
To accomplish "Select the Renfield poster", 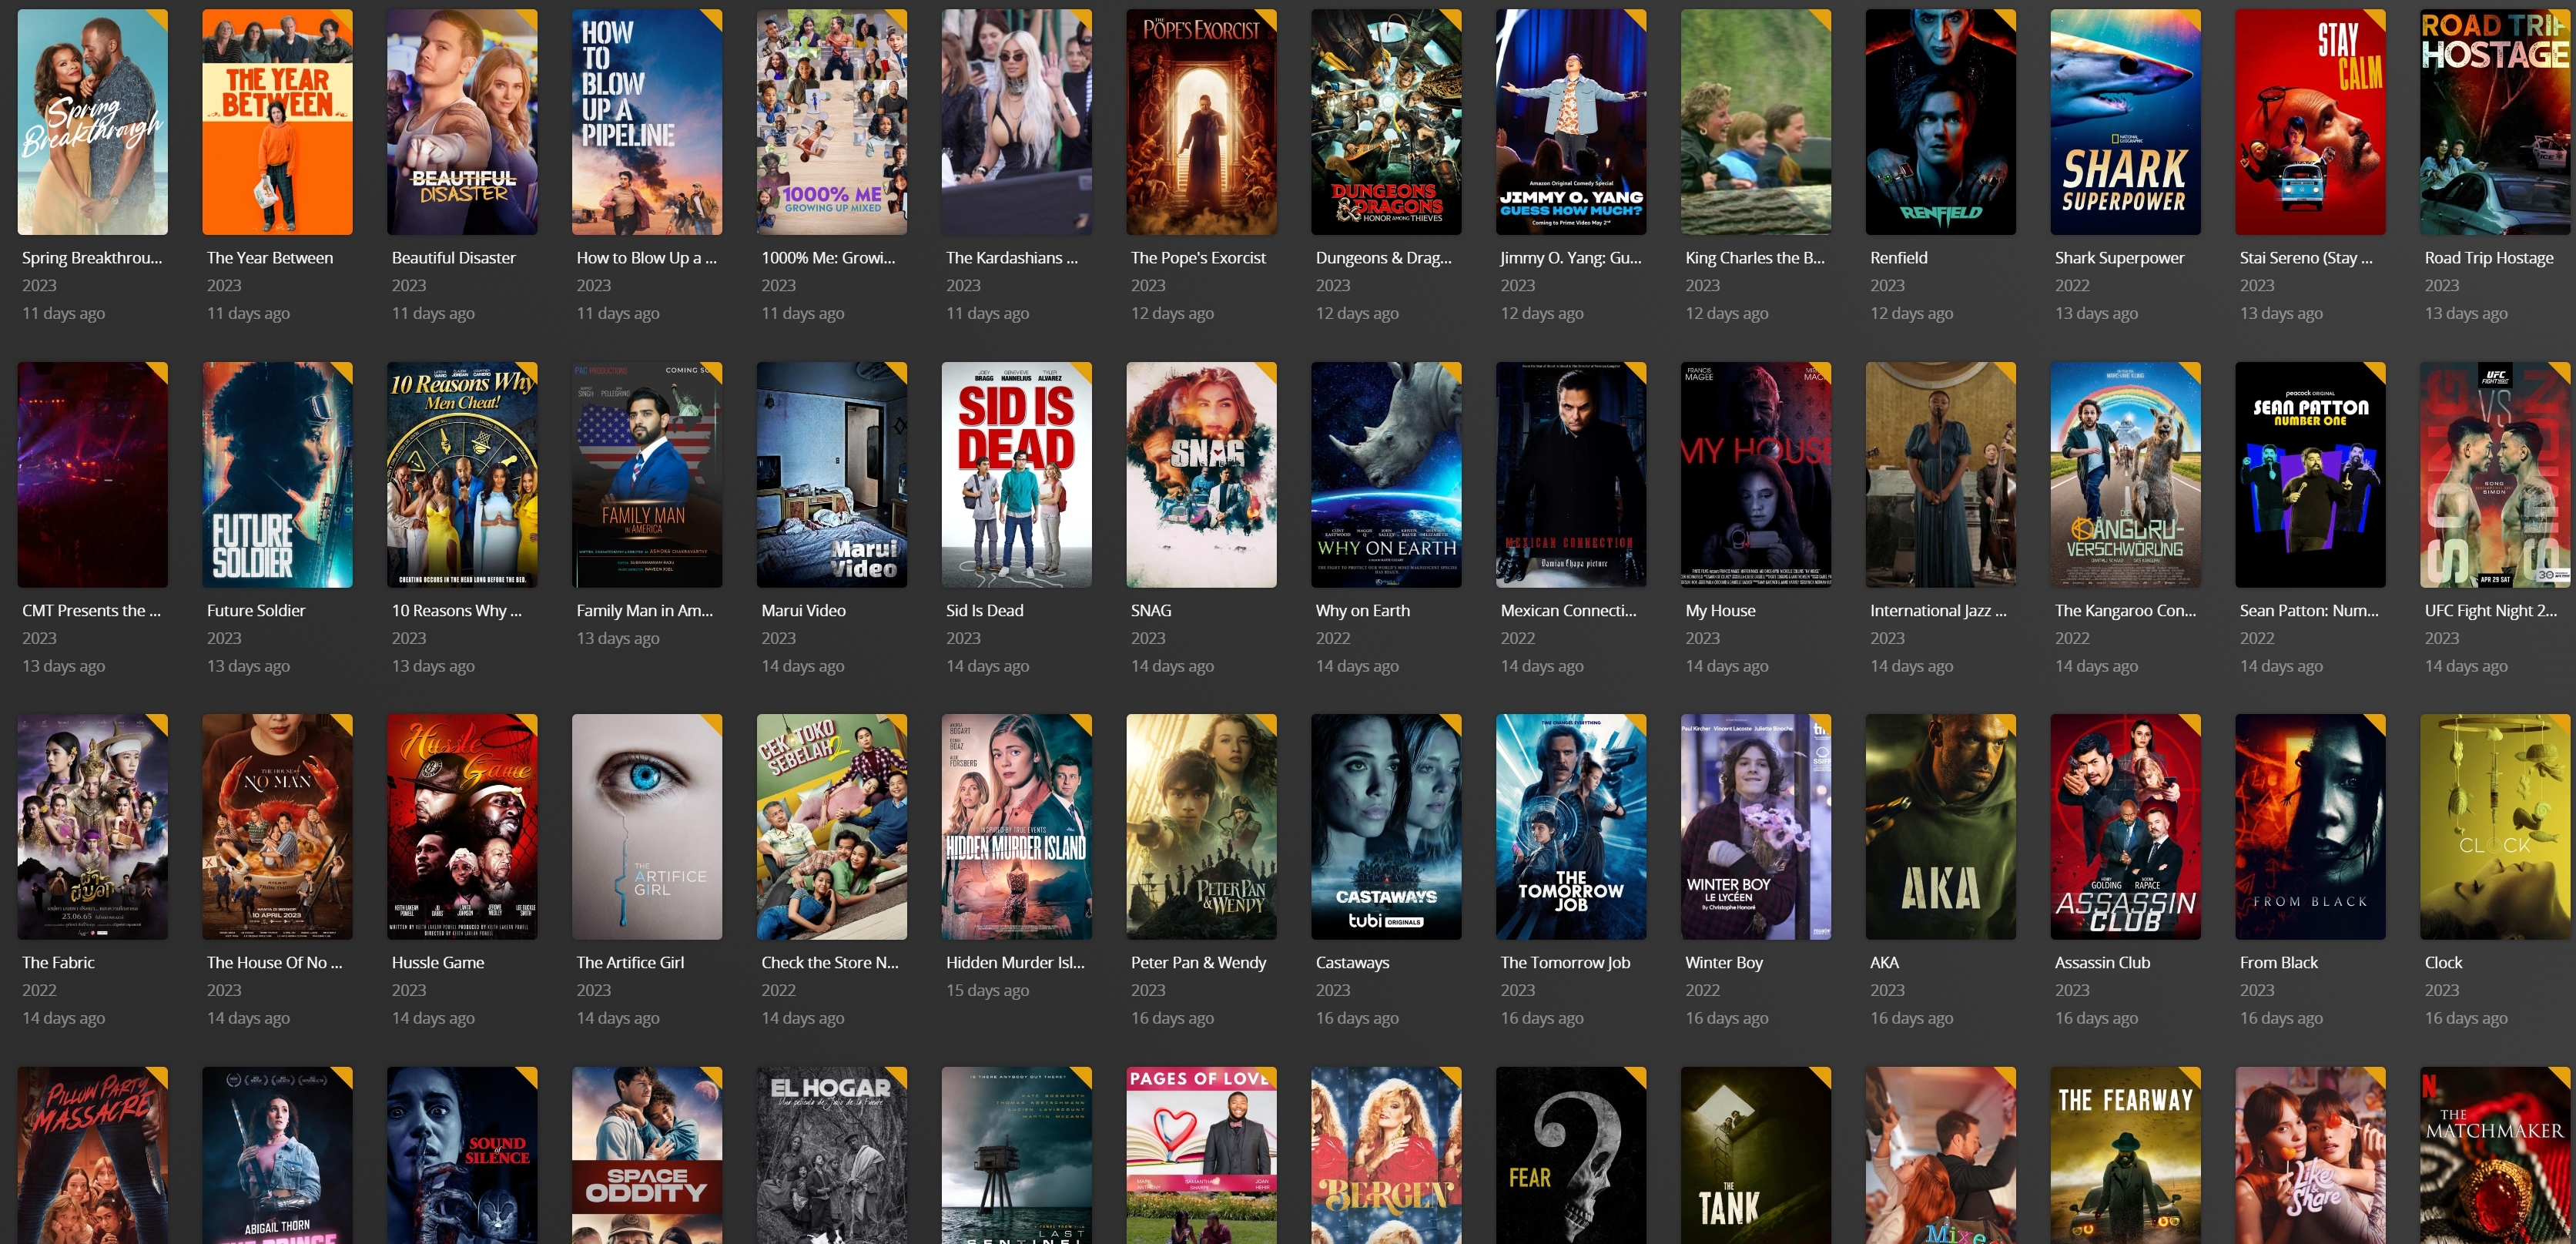I will (1941, 122).
